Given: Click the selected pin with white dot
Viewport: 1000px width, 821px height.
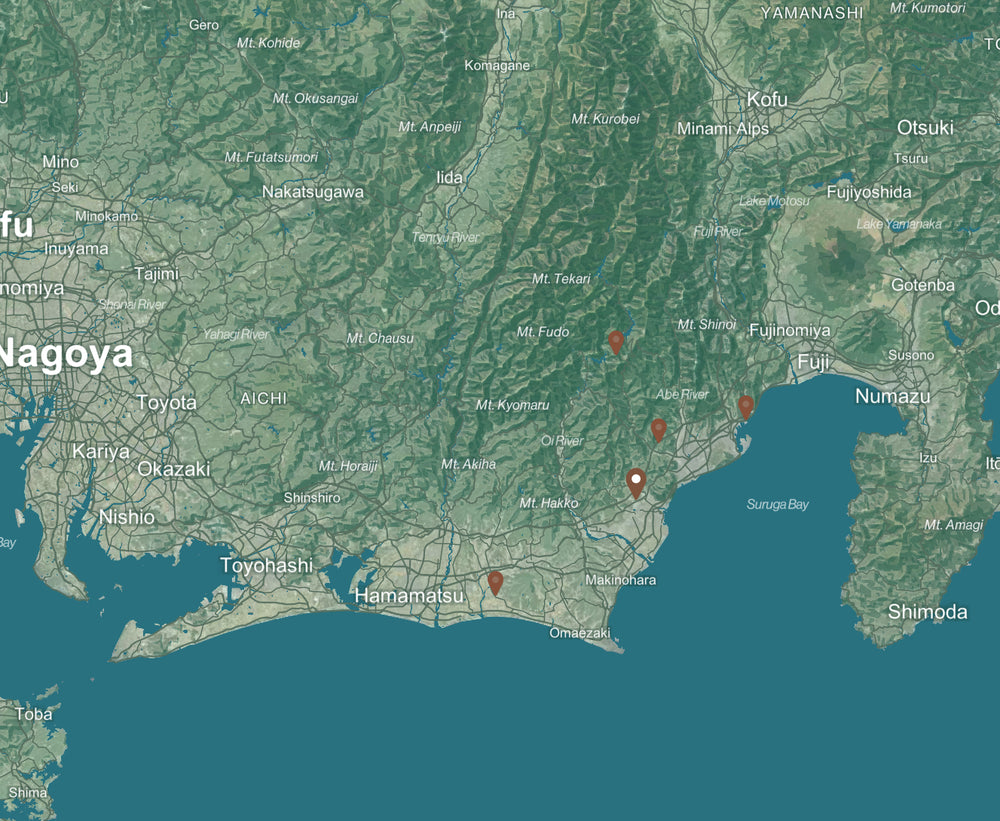Looking at the screenshot, I should [x=636, y=482].
